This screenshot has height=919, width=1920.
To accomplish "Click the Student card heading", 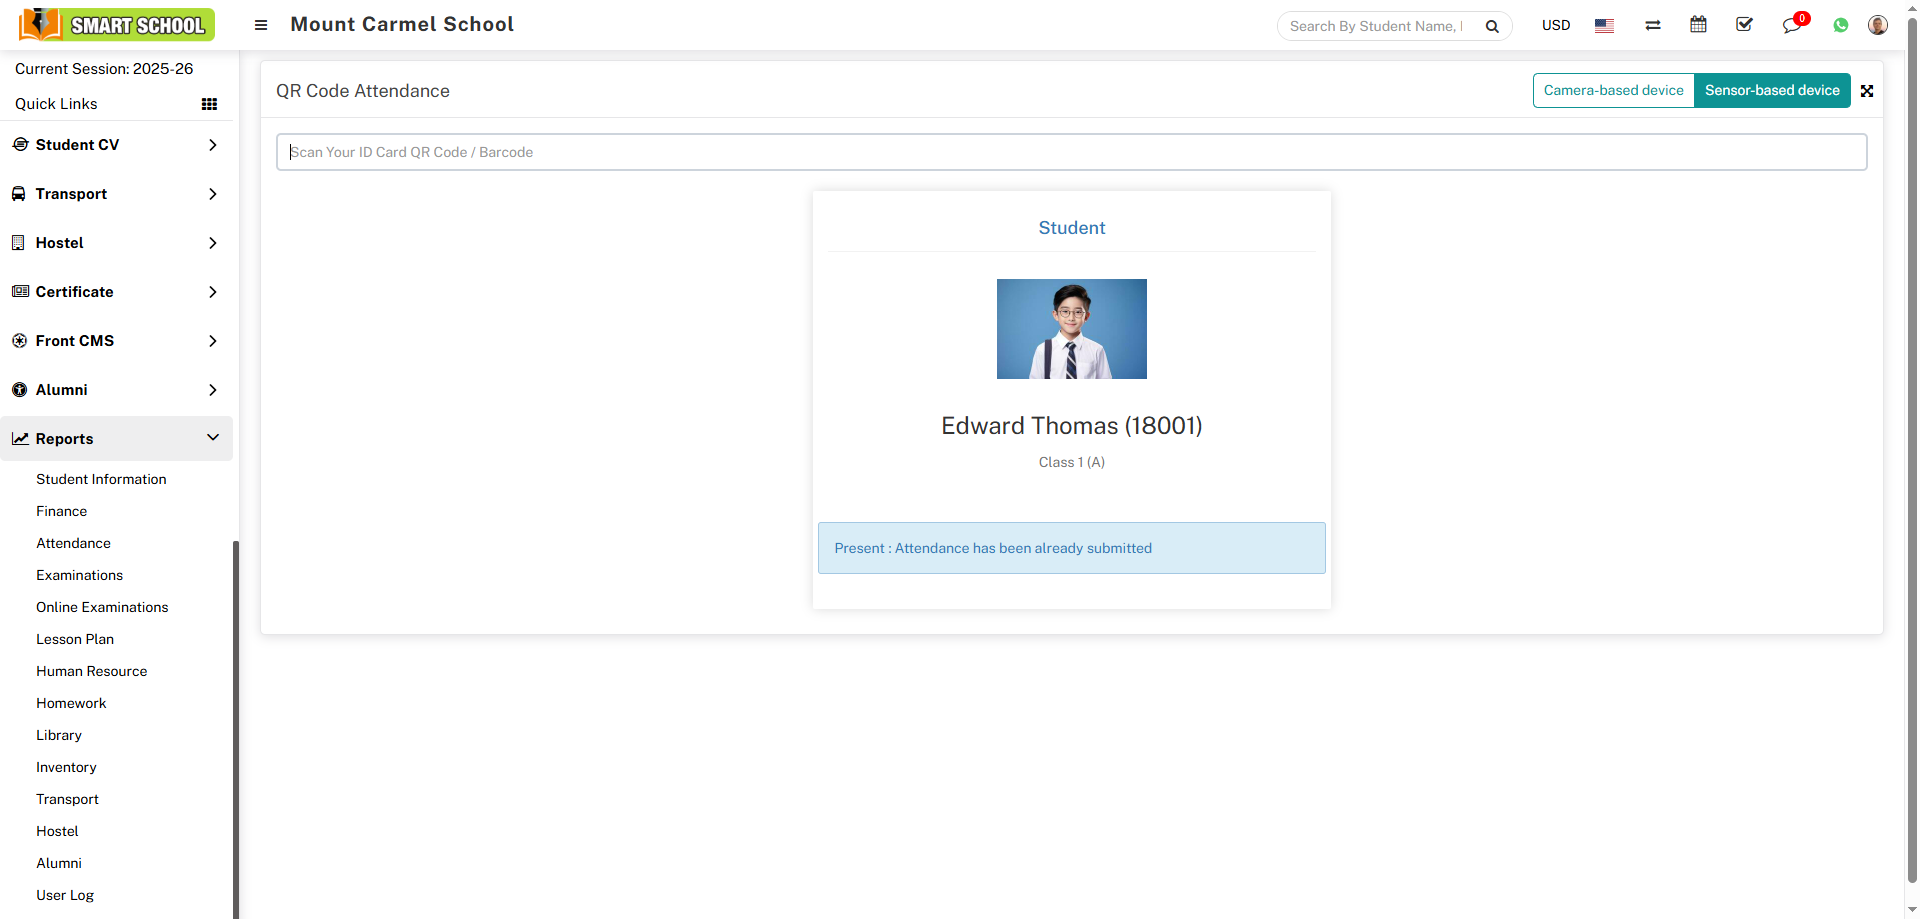I will tap(1071, 228).
